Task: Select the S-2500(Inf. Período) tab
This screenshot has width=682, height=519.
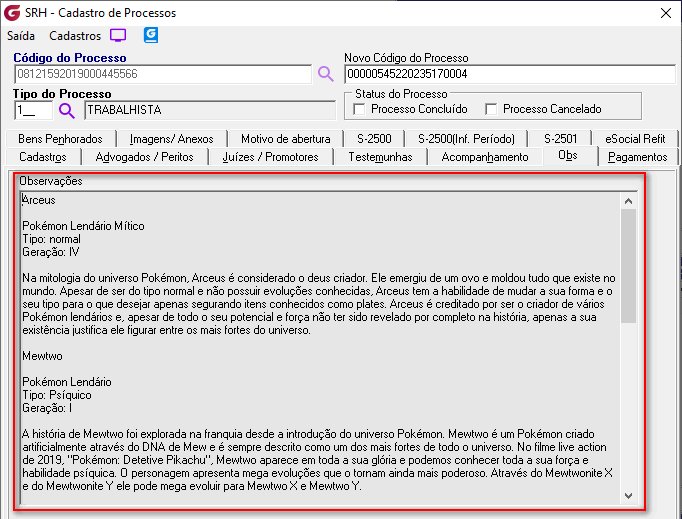Action: (466, 139)
